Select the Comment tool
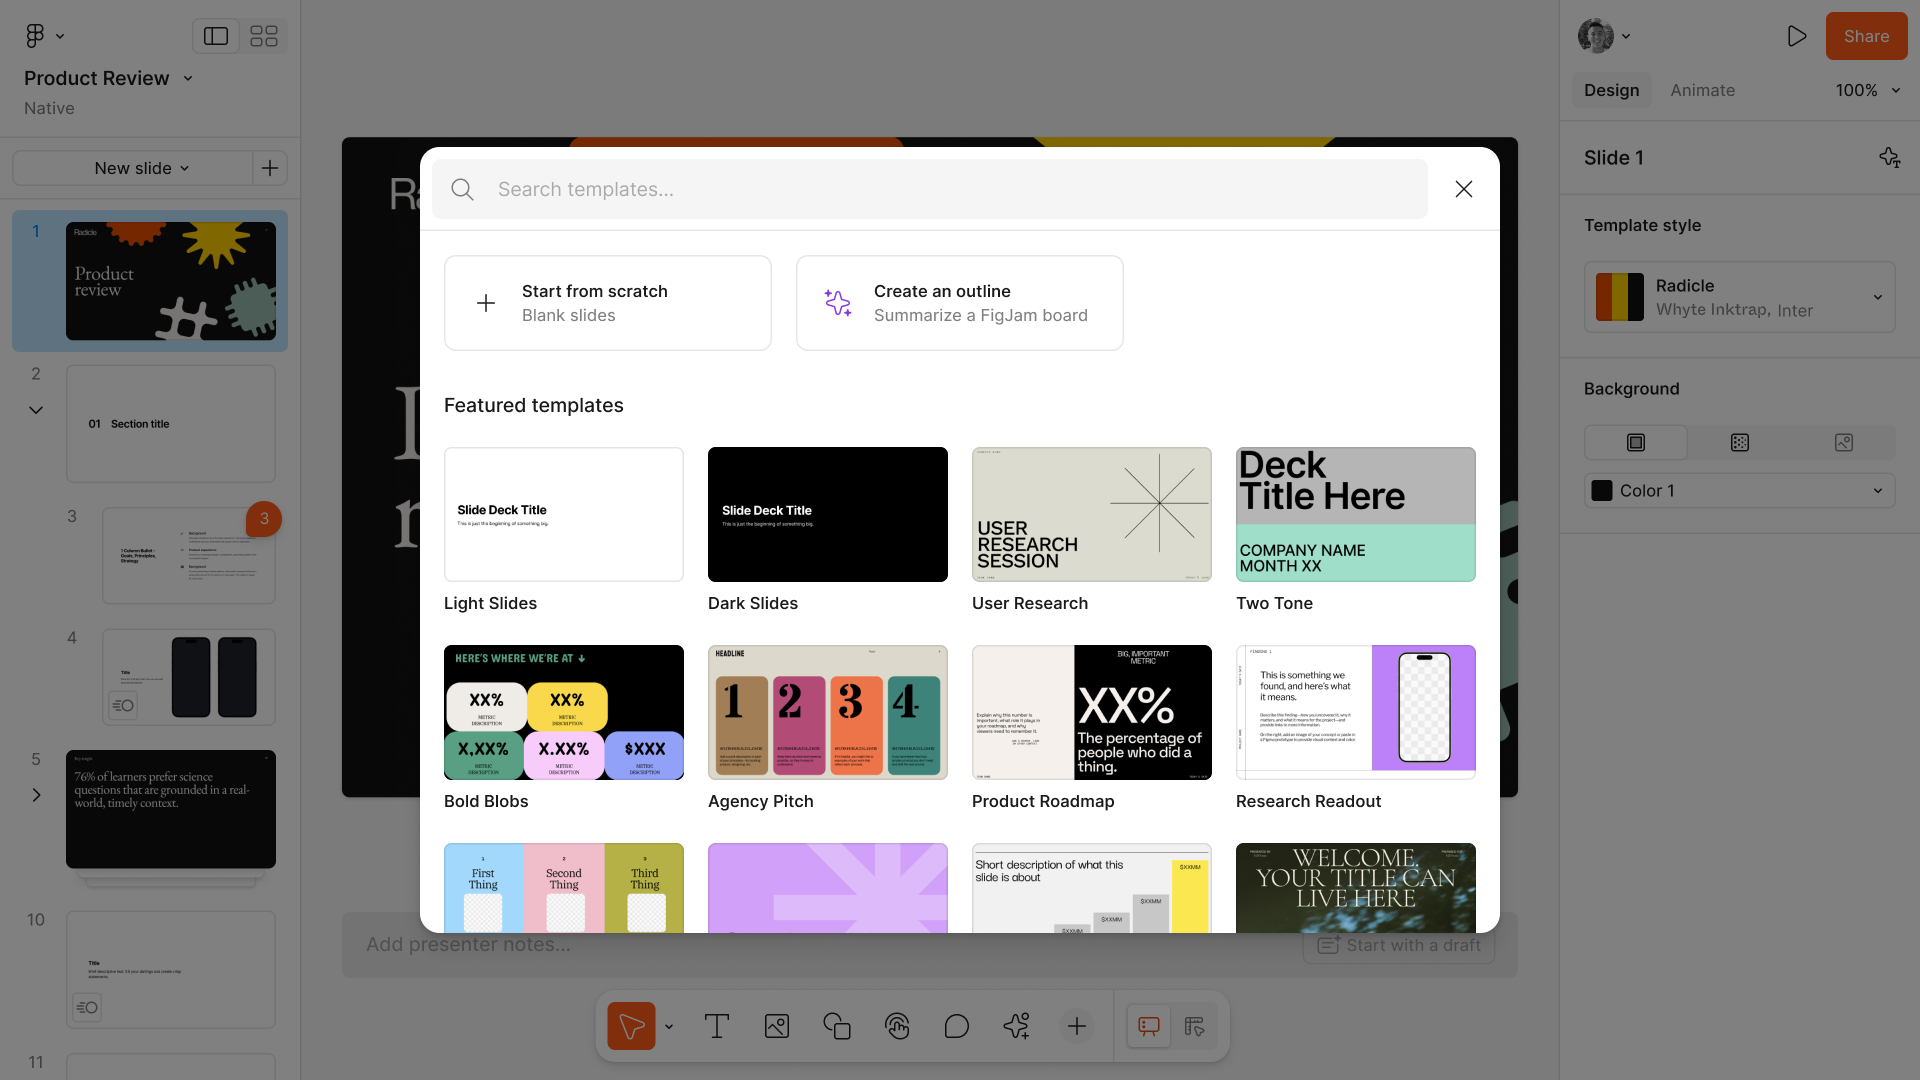 [x=957, y=1026]
